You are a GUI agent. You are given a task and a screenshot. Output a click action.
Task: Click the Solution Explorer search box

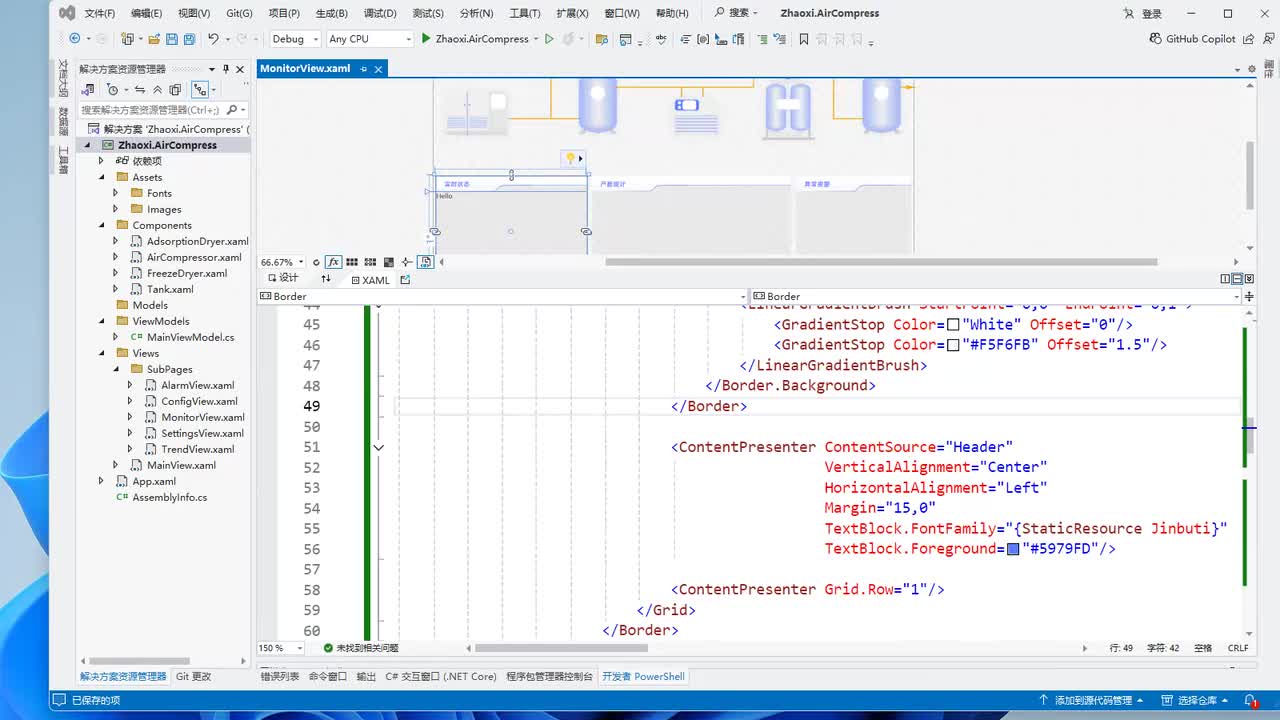pos(150,110)
